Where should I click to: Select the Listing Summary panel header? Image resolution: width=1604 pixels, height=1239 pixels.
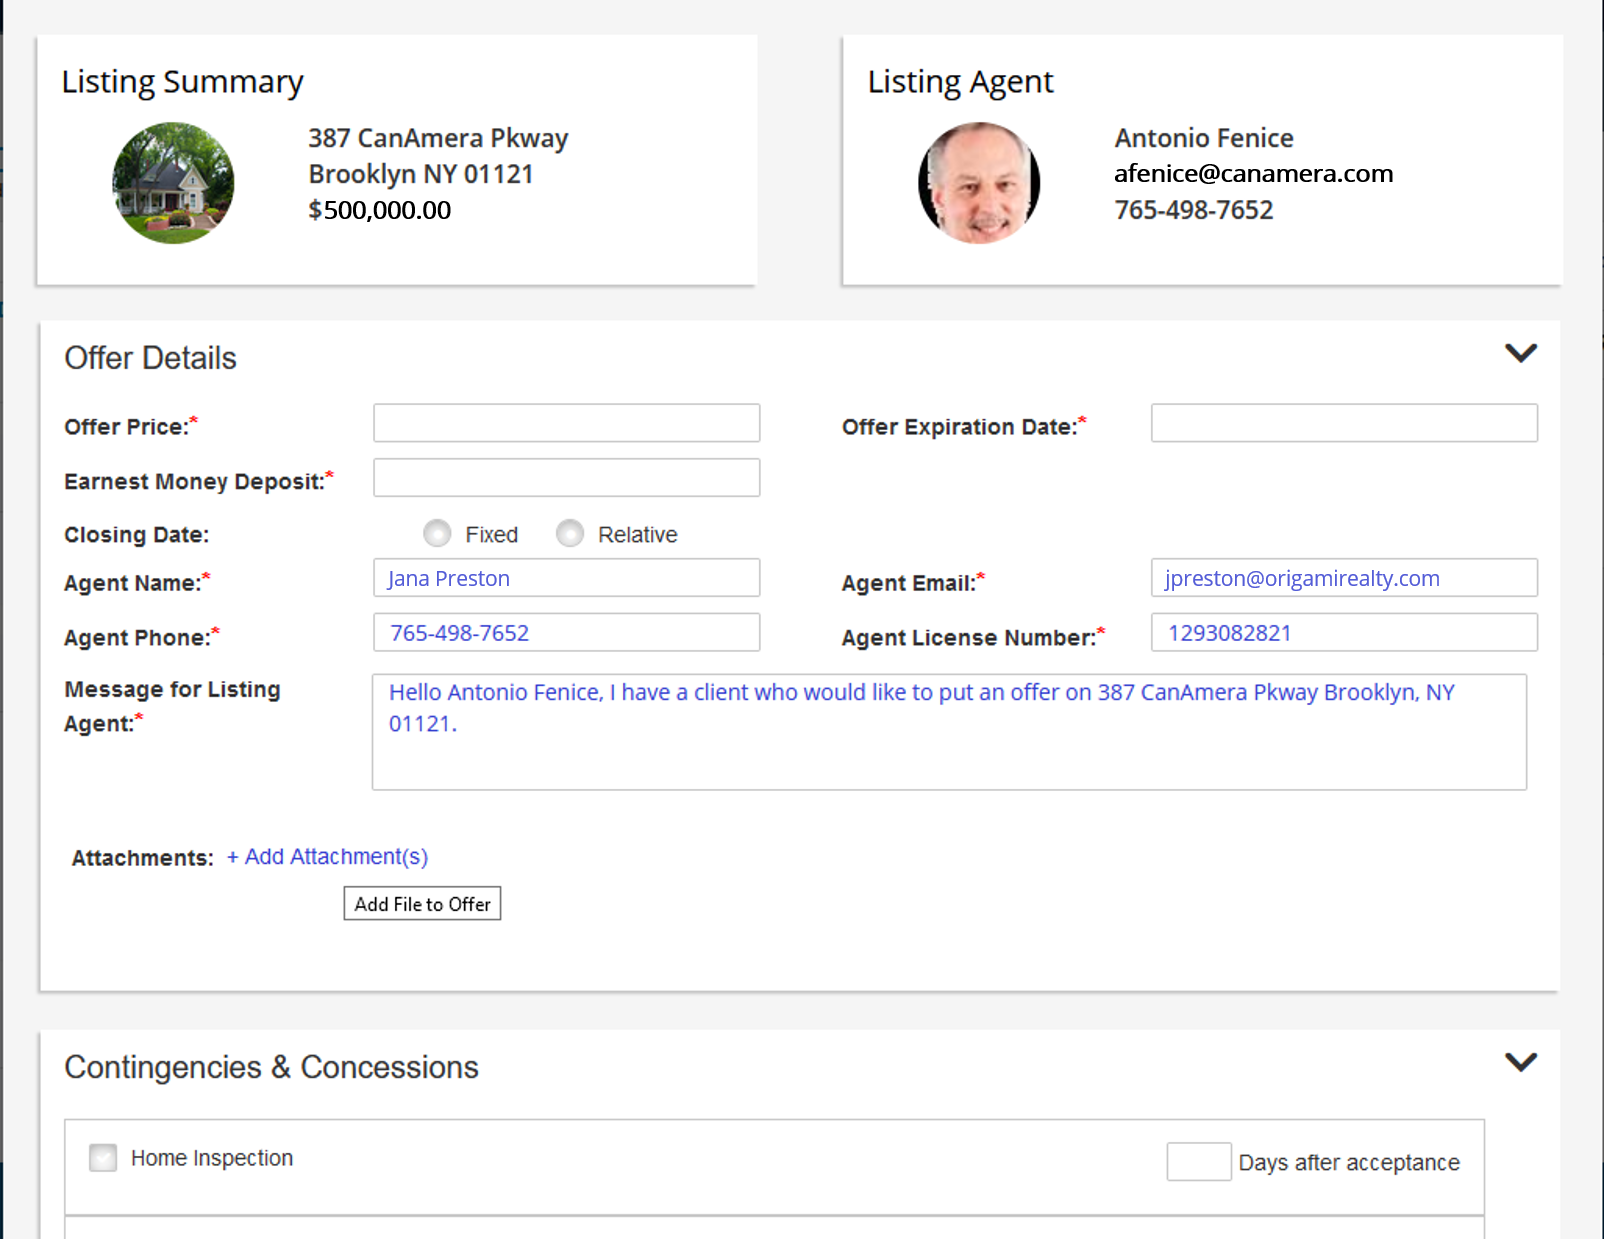[x=183, y=81]
